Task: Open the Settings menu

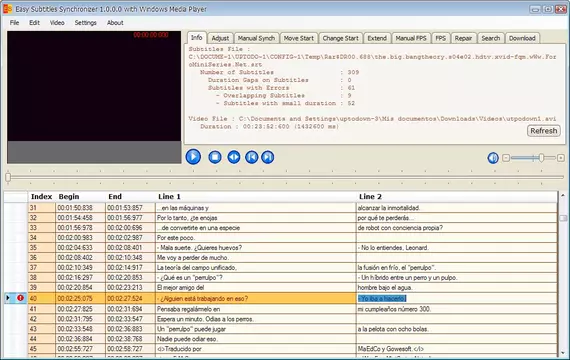Action: point(85,23)
